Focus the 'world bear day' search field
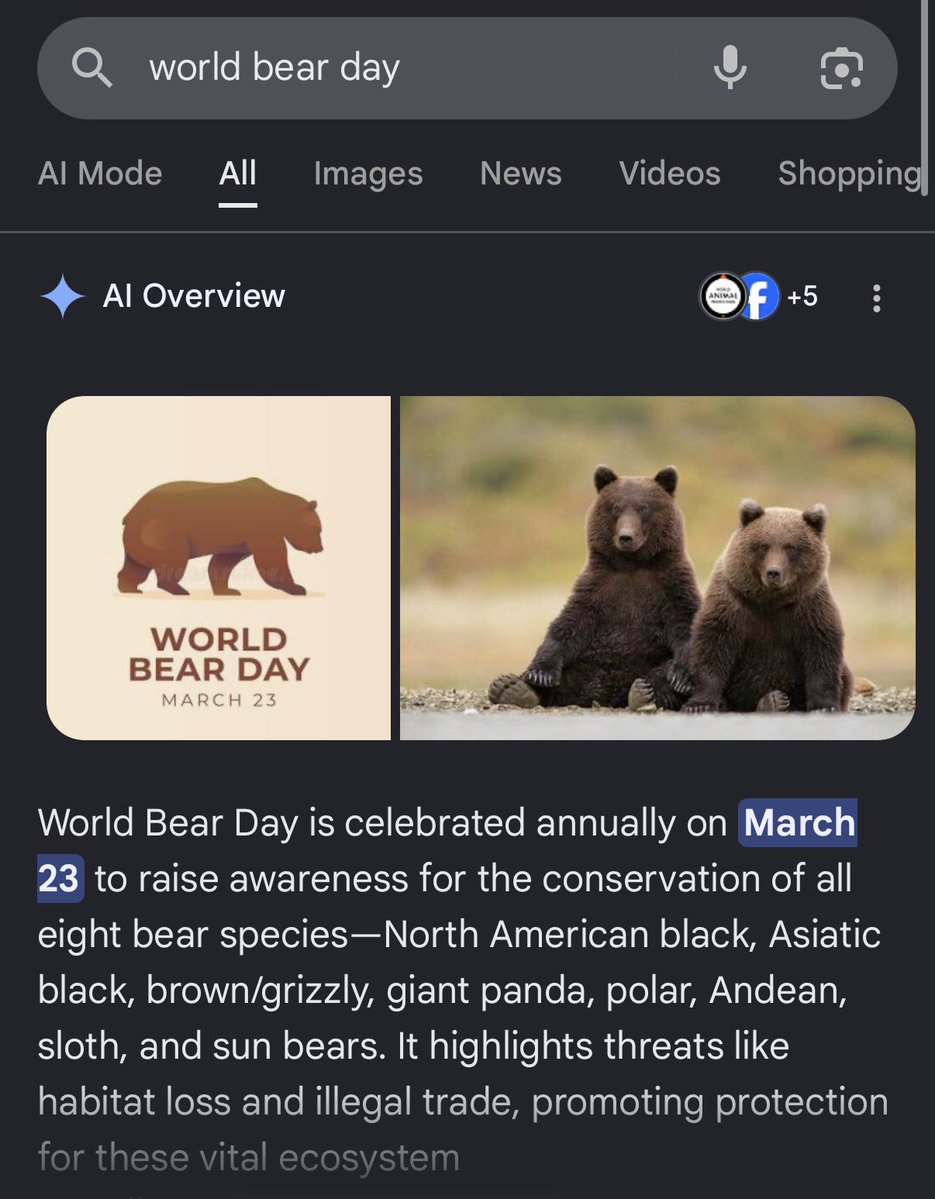The image size is (935, 1199). click(467, 68)
